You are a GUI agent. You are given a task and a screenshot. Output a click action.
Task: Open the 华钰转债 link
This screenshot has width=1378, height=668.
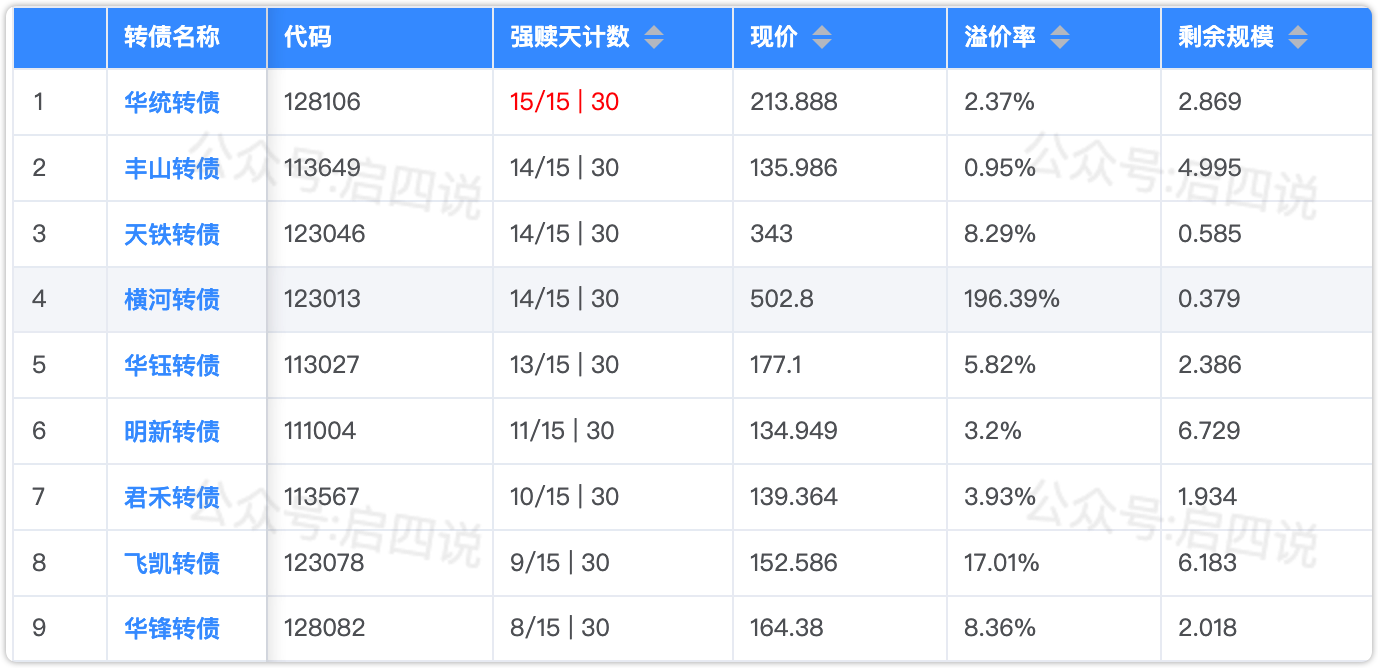tap(172, 365)
